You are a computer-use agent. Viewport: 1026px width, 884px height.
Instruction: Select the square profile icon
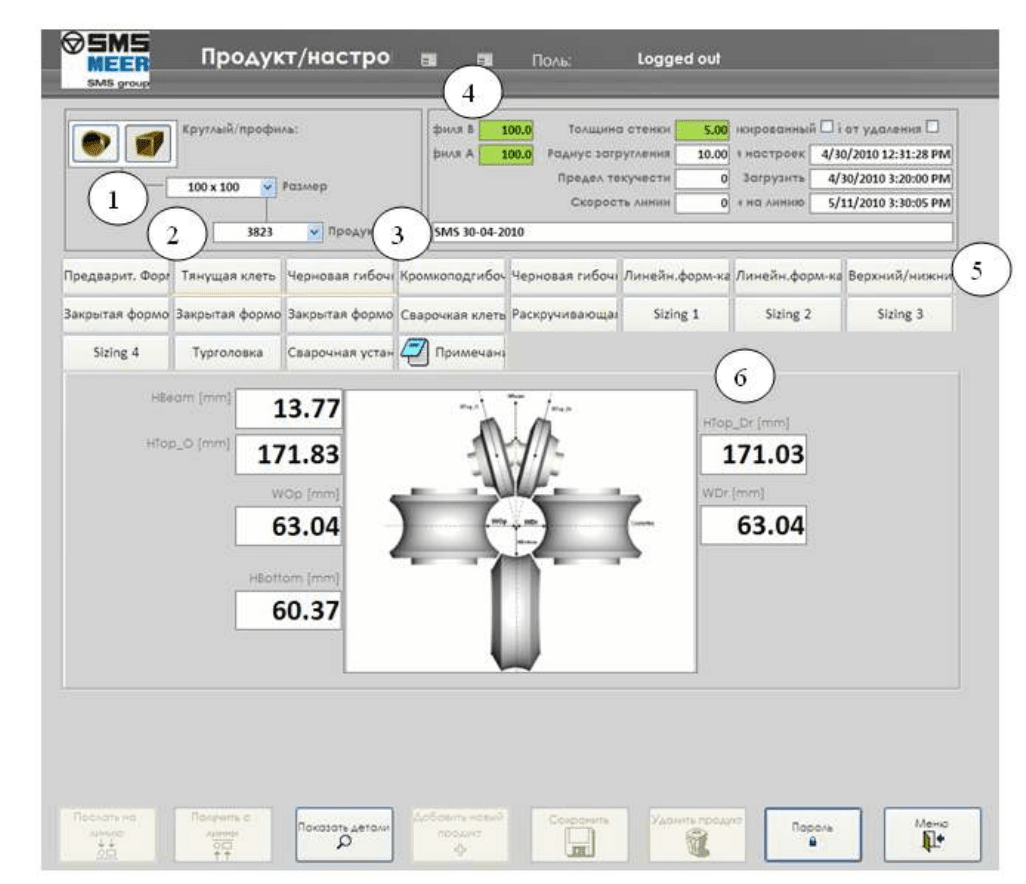pos(148,143)
